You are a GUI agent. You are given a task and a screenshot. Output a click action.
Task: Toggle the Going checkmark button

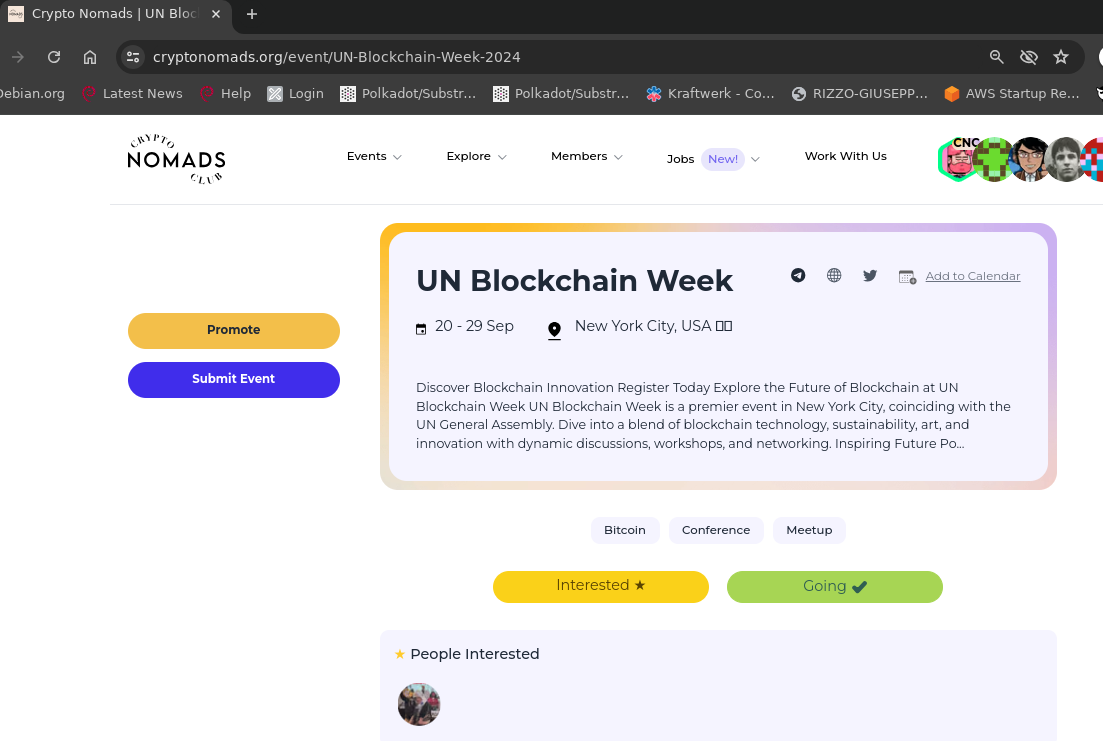tap(834, 587)
